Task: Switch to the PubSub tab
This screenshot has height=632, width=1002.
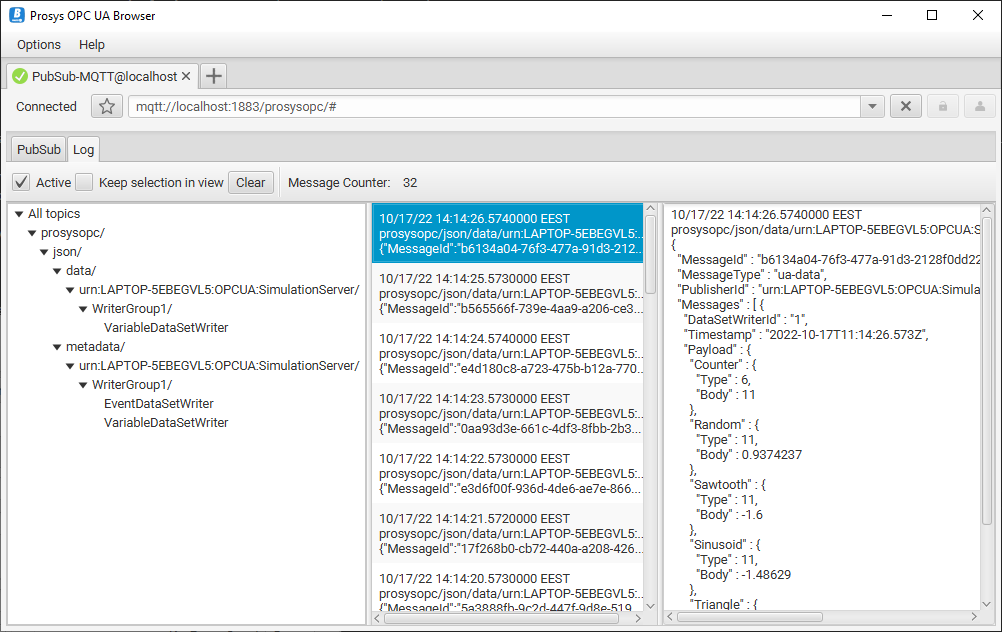Action: (39, 149)
